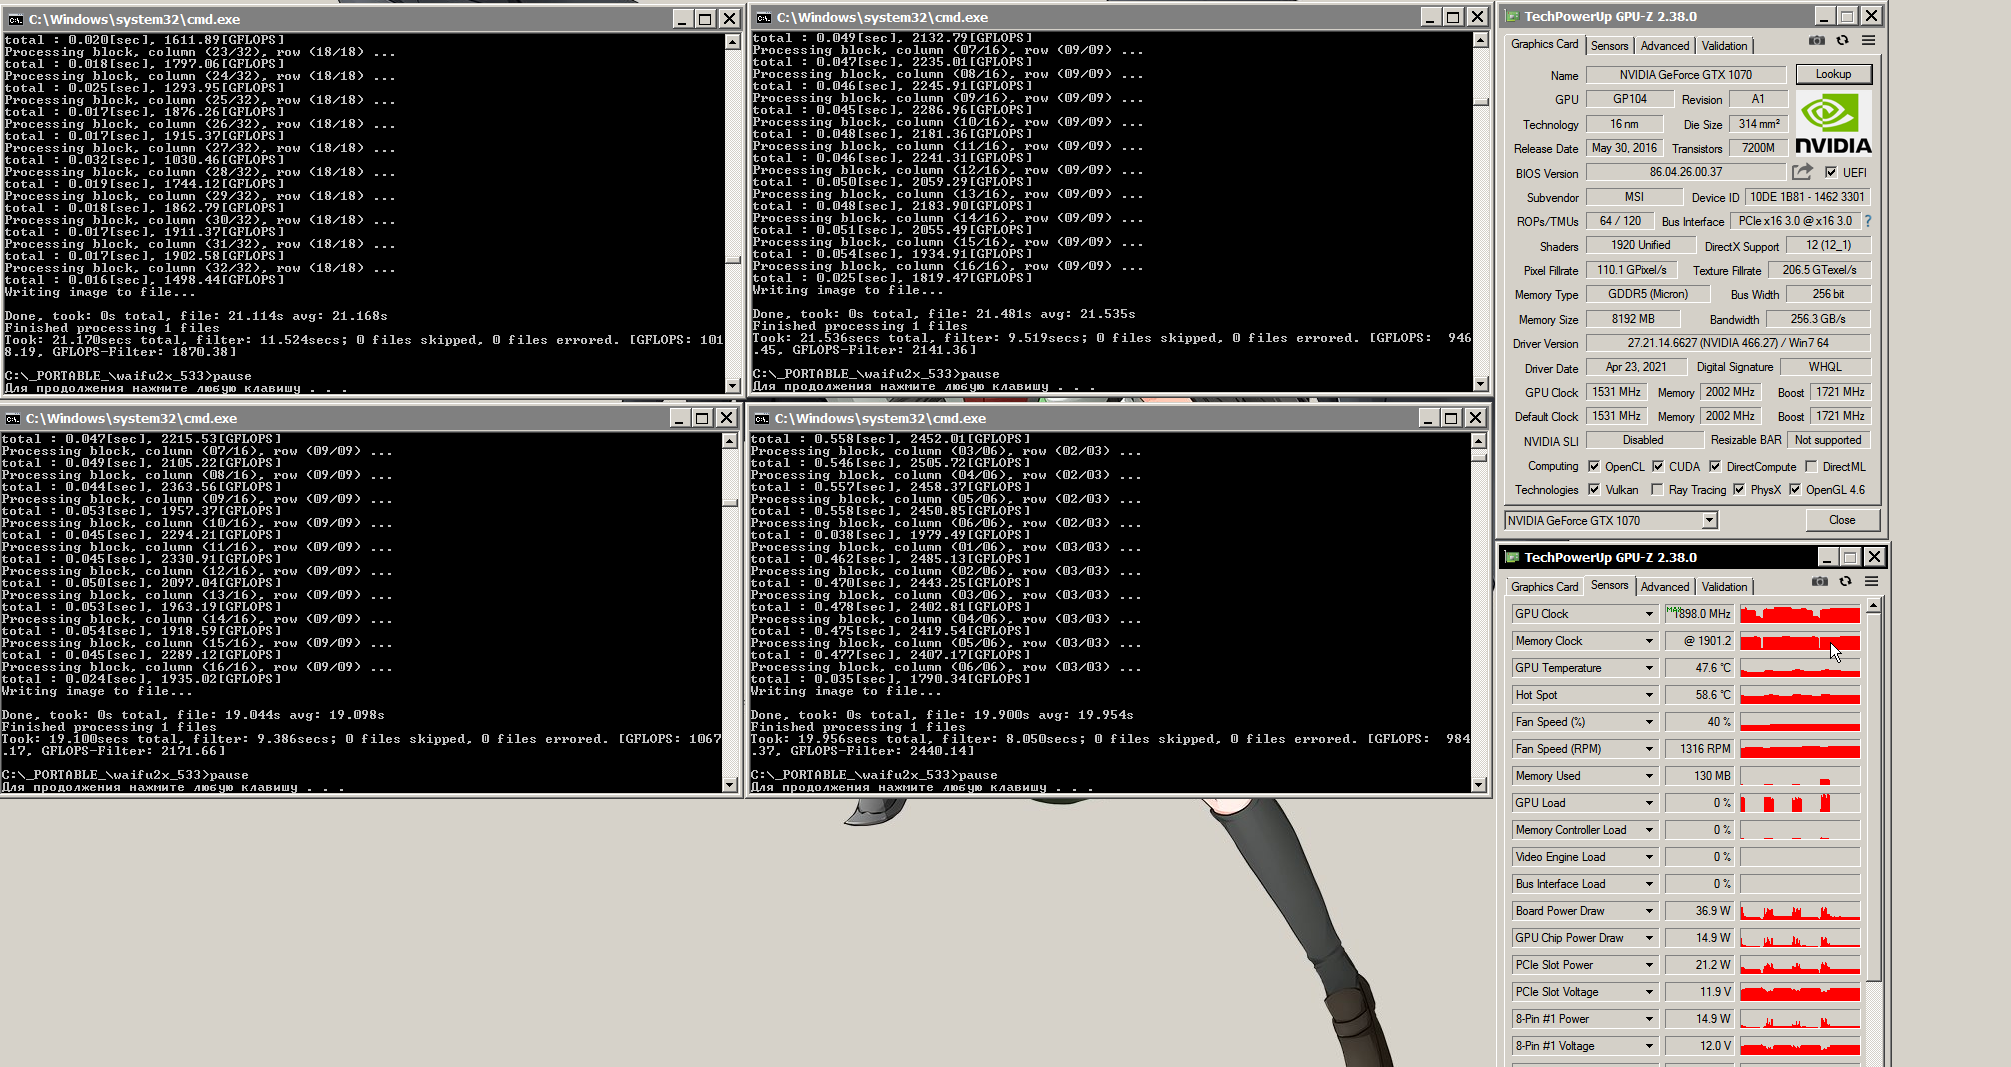Click the refresh icon in the lower GPU-Z Sensors window
This screenshot has width=2011, height=1067.
(x=1845, y=582)
